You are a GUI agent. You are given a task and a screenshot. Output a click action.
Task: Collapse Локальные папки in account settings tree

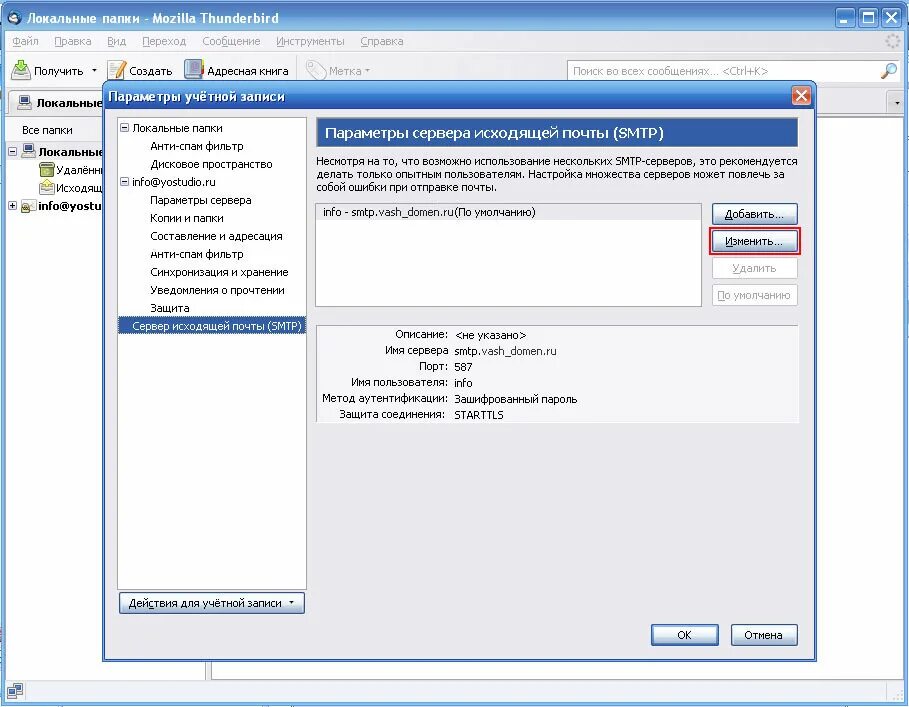point(124,127)
